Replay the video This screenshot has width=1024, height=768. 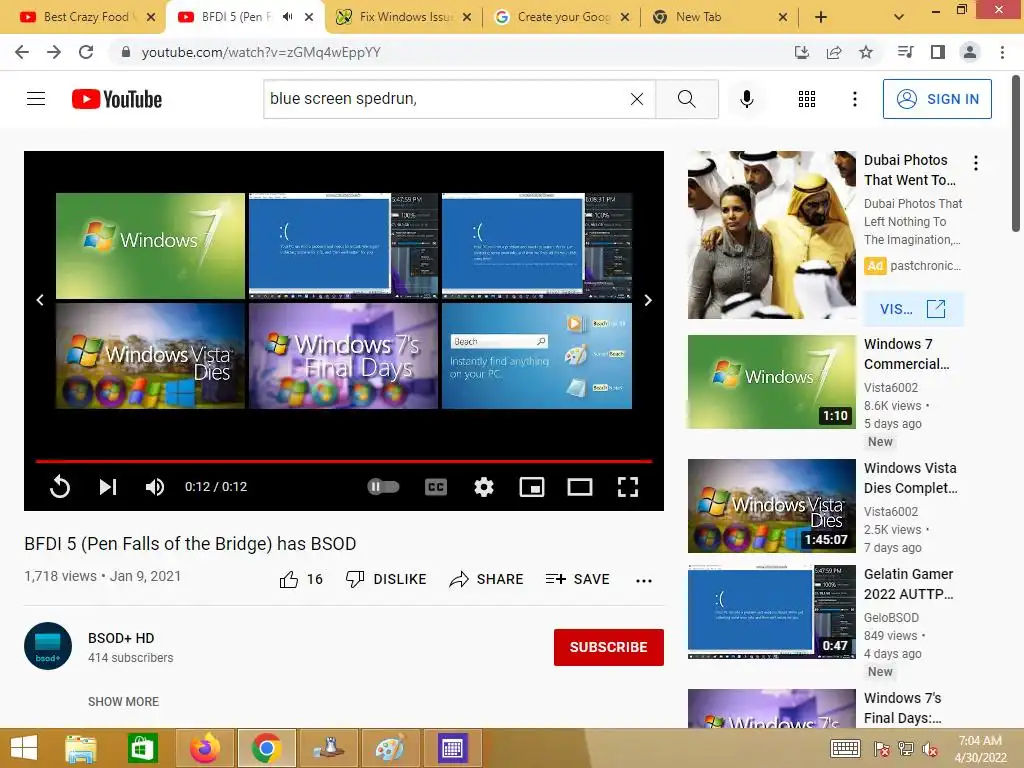59,487
